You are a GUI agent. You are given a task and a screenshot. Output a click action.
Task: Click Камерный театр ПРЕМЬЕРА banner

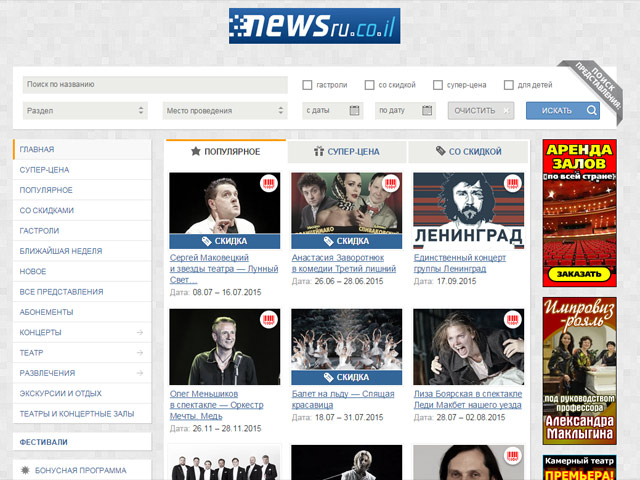579,467
